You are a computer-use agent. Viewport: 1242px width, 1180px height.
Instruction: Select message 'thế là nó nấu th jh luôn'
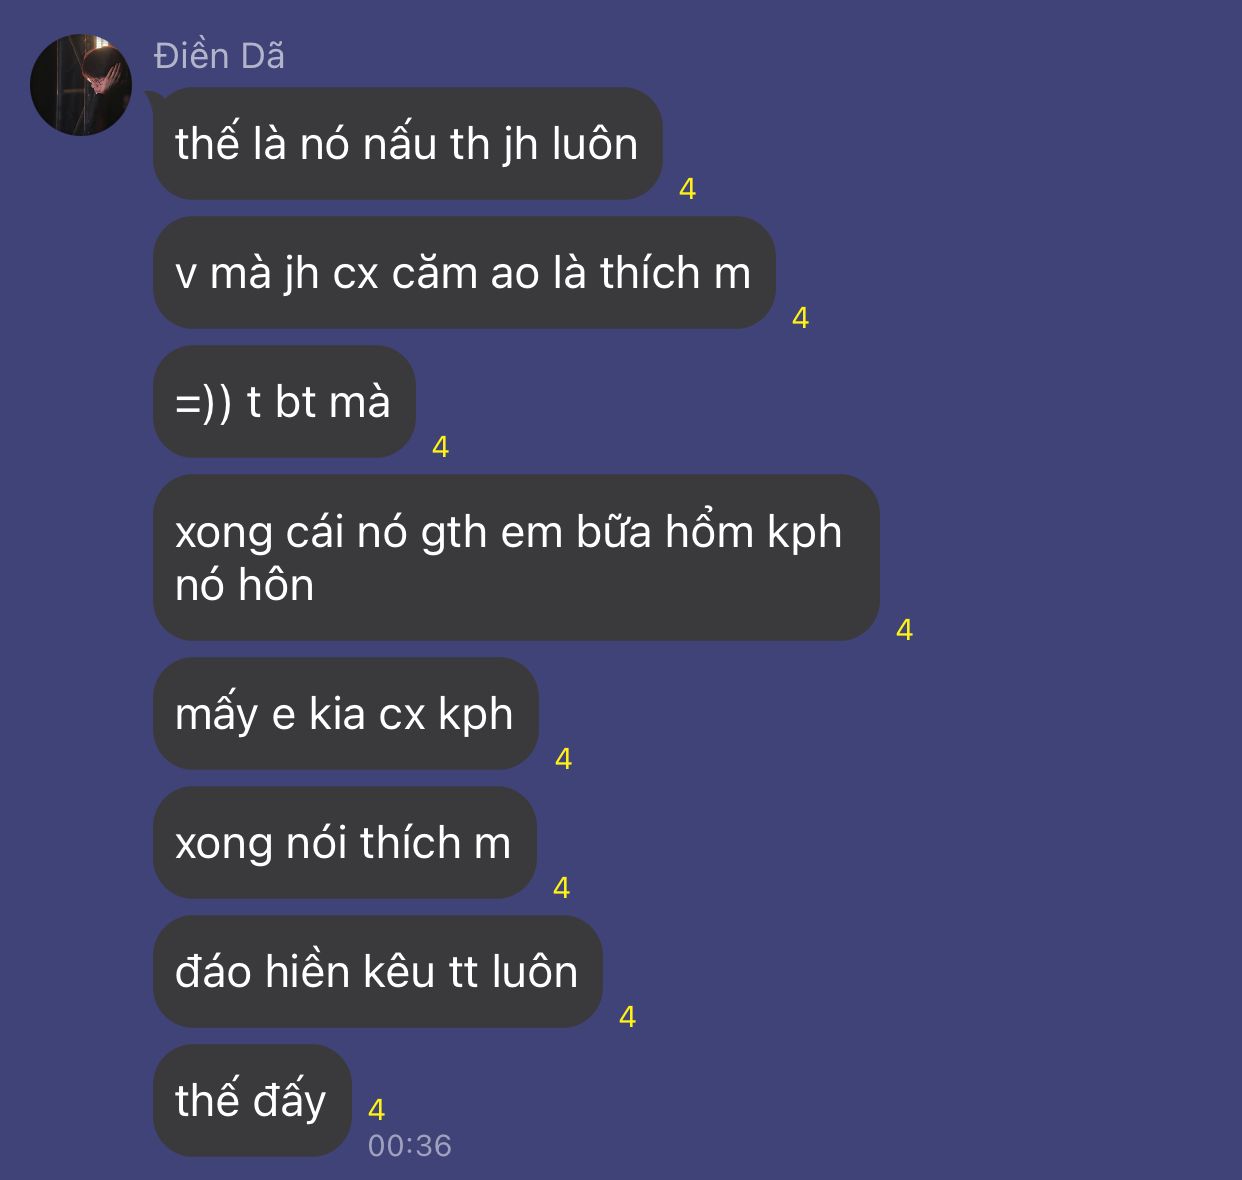407,143
